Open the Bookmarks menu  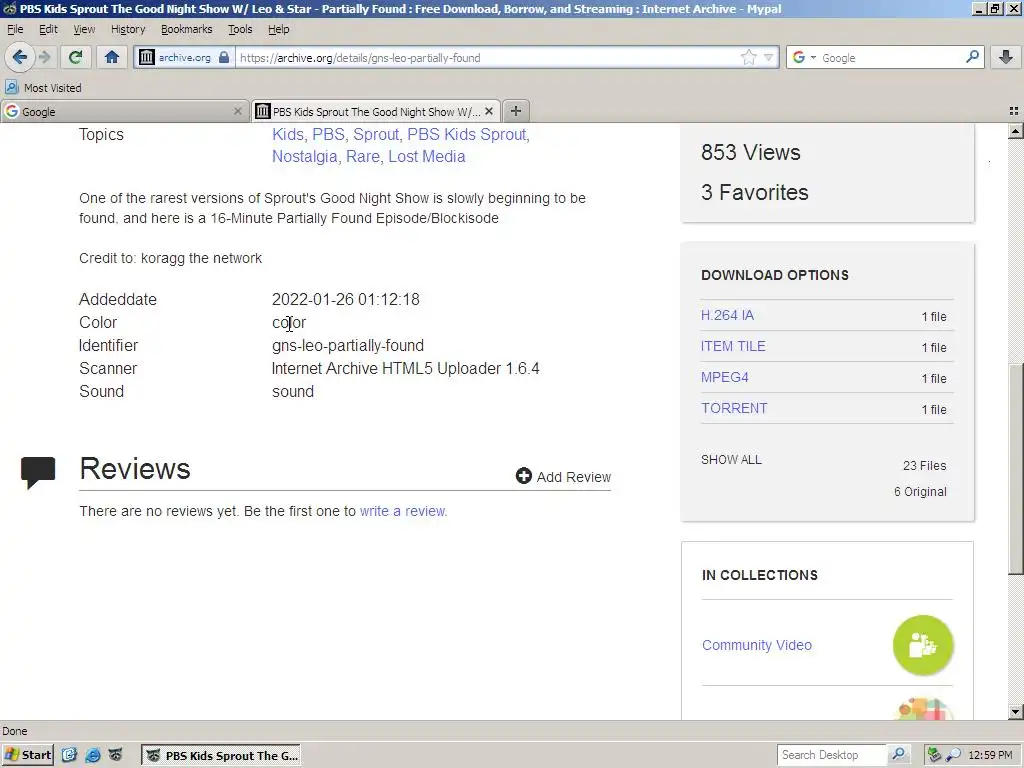tap(187, 29)
